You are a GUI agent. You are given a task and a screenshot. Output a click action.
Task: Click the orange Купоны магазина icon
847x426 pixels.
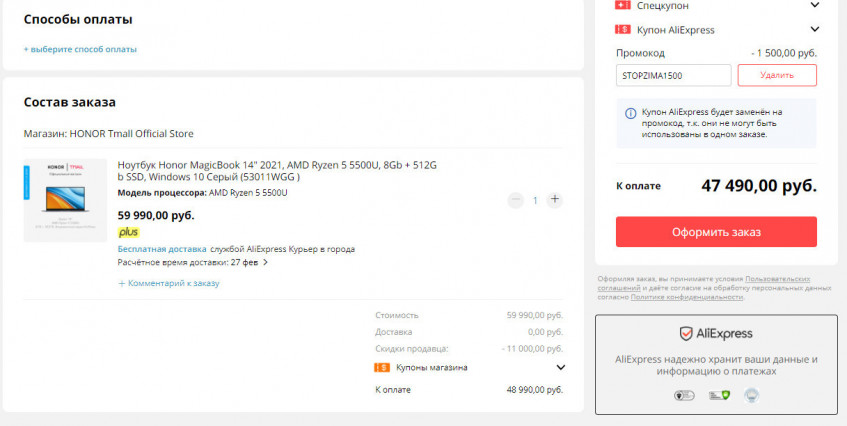382,367
